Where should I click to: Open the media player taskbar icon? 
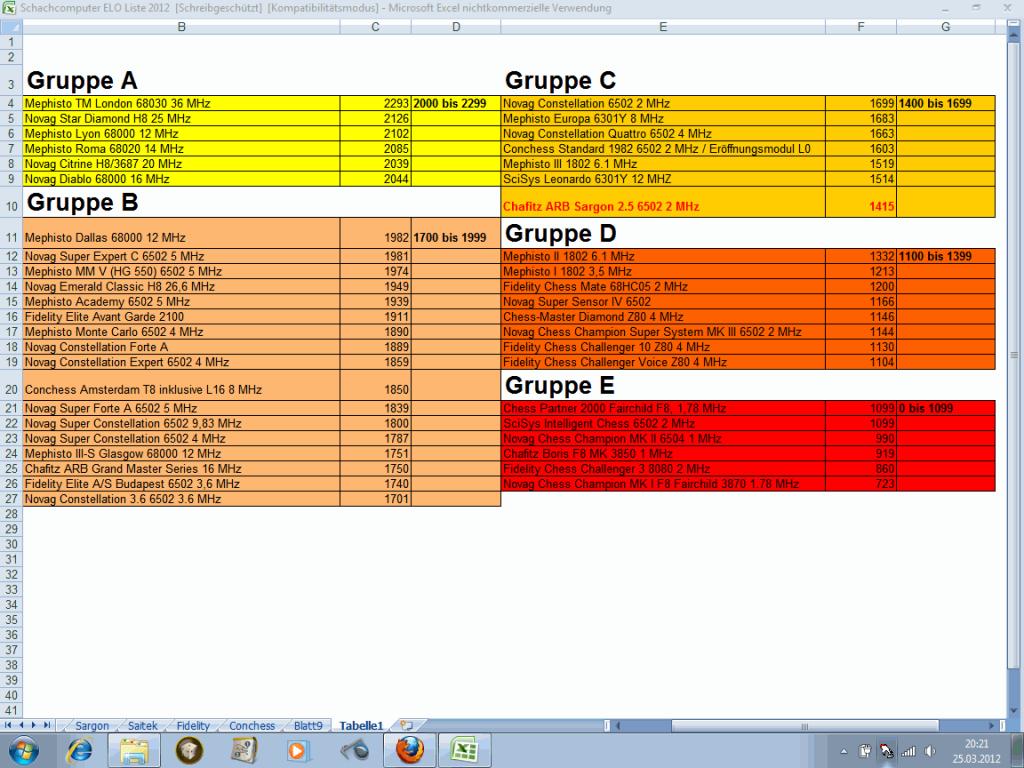(298, 751)
